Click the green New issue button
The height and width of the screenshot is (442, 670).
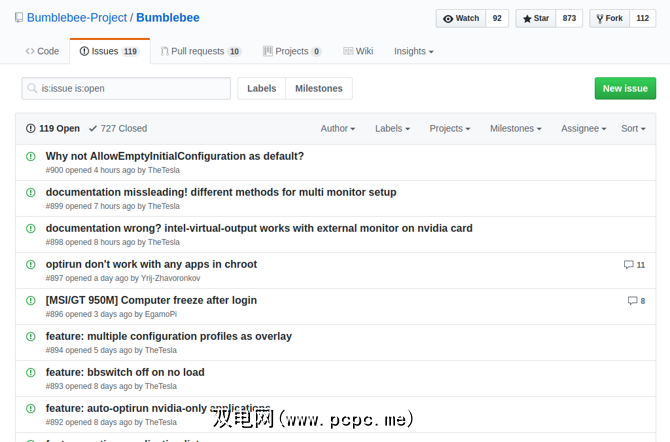pos(625,88)
